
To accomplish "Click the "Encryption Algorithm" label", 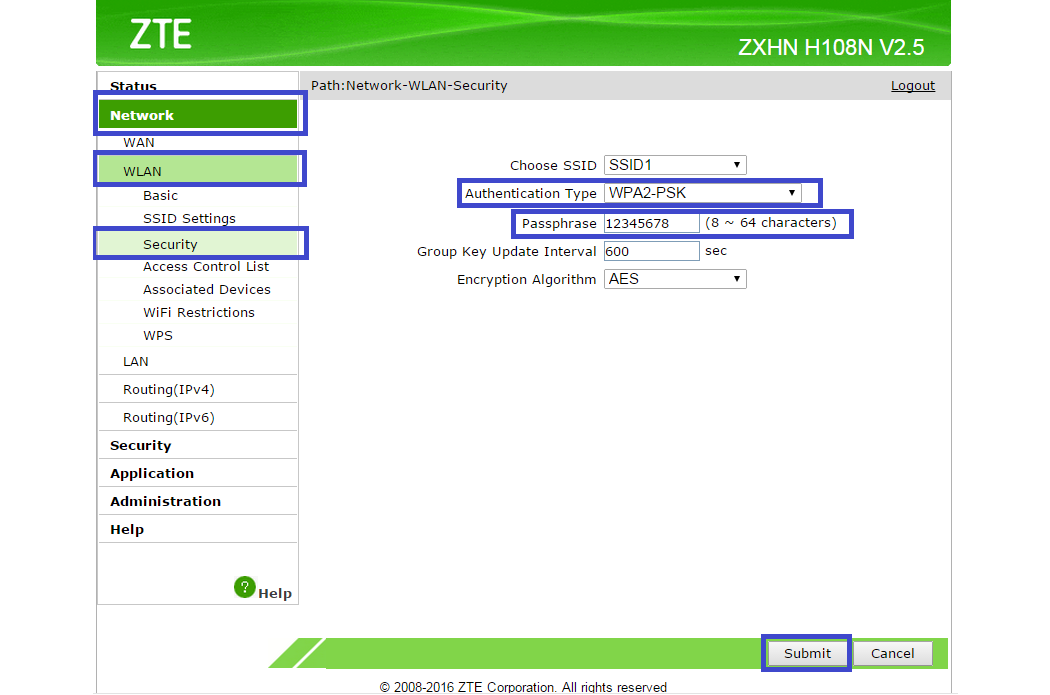I will [526, 280].
